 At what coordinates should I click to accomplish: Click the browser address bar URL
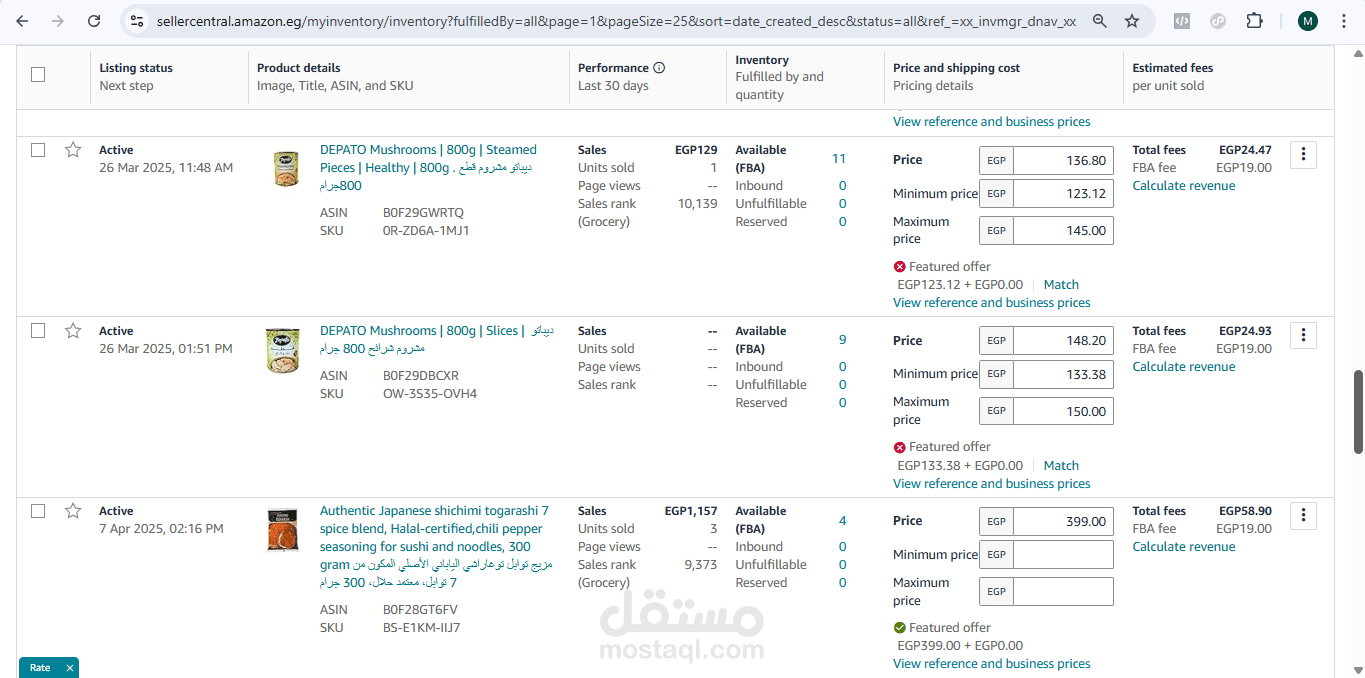click(616, 21)
